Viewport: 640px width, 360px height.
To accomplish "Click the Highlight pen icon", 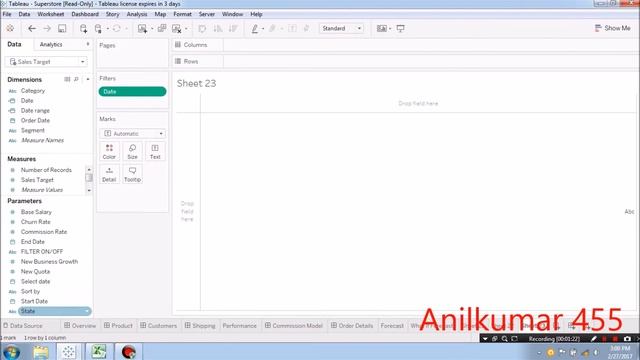I will click(255, 28).
